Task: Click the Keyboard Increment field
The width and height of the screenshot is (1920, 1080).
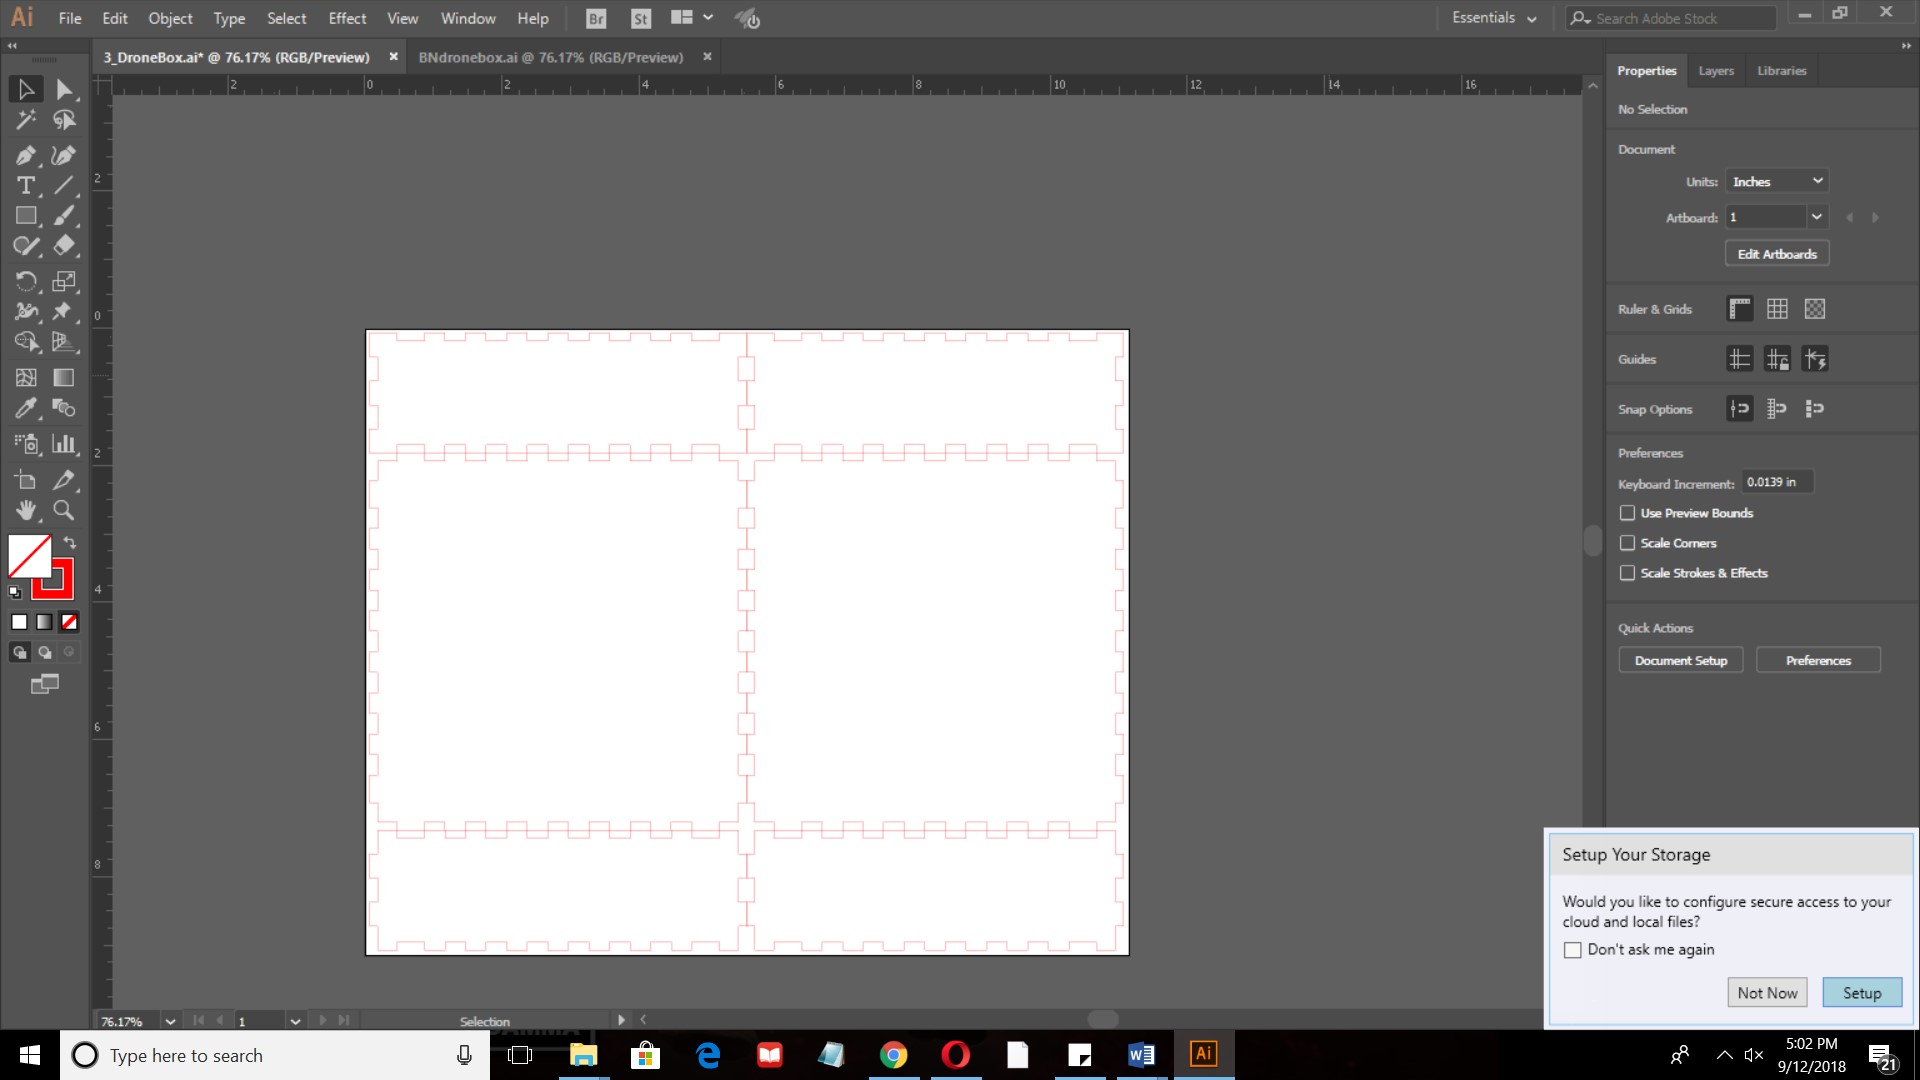Action: pyautogui.click(x=1776, y=482)
